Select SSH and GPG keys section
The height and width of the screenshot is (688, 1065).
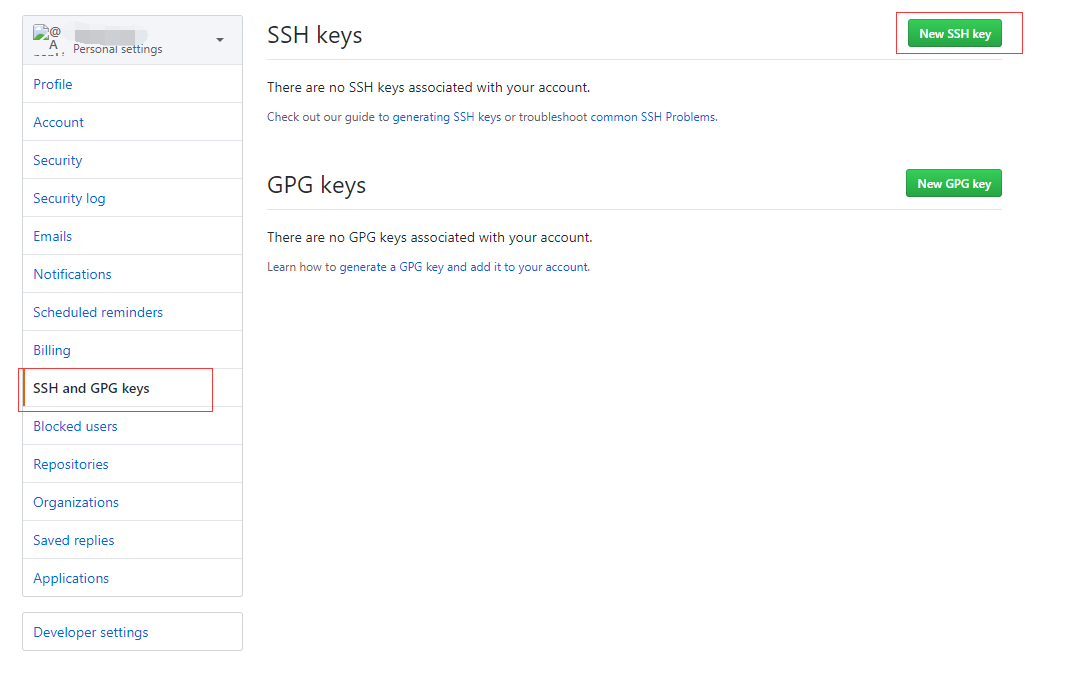coord(91,388)
